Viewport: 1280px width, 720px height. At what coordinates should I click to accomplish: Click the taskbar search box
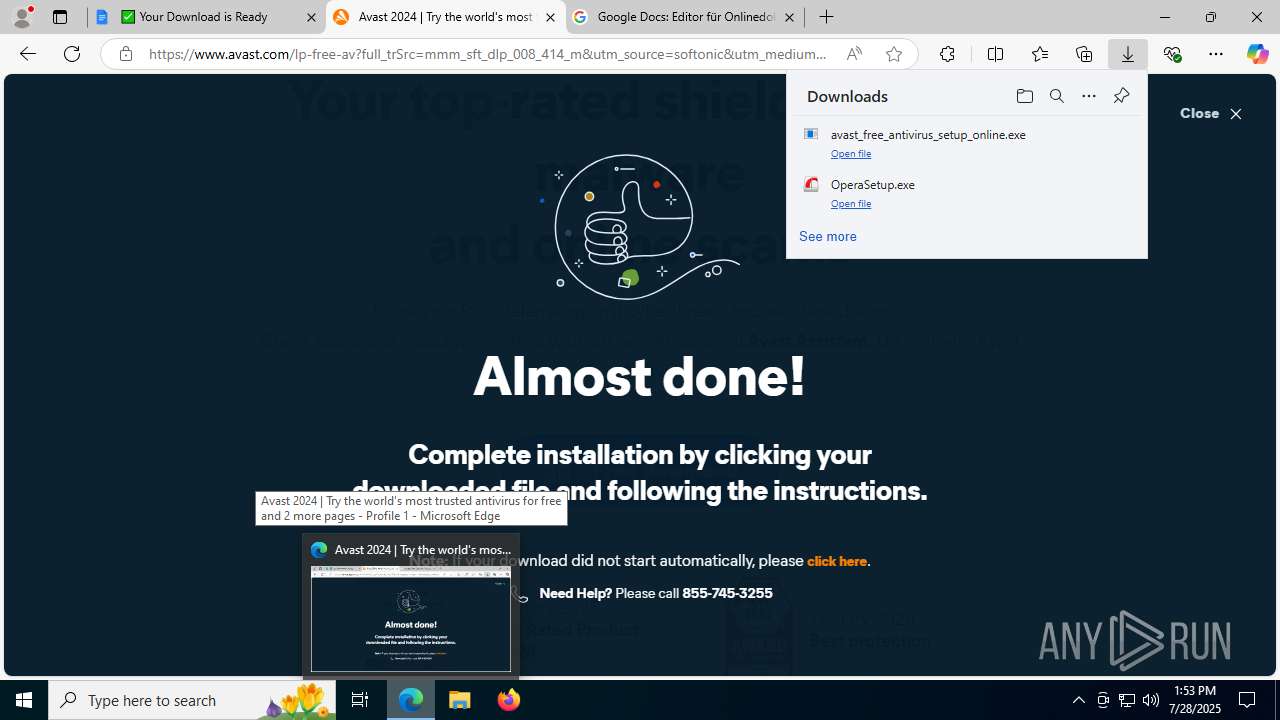[192, 700]
